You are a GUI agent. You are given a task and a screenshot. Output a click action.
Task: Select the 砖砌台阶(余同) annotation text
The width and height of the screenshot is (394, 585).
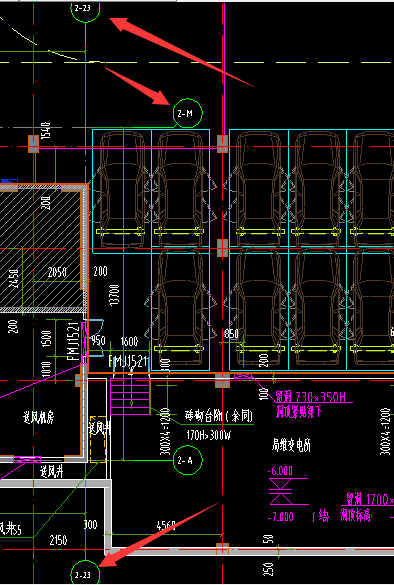click(x=219, y=416)
